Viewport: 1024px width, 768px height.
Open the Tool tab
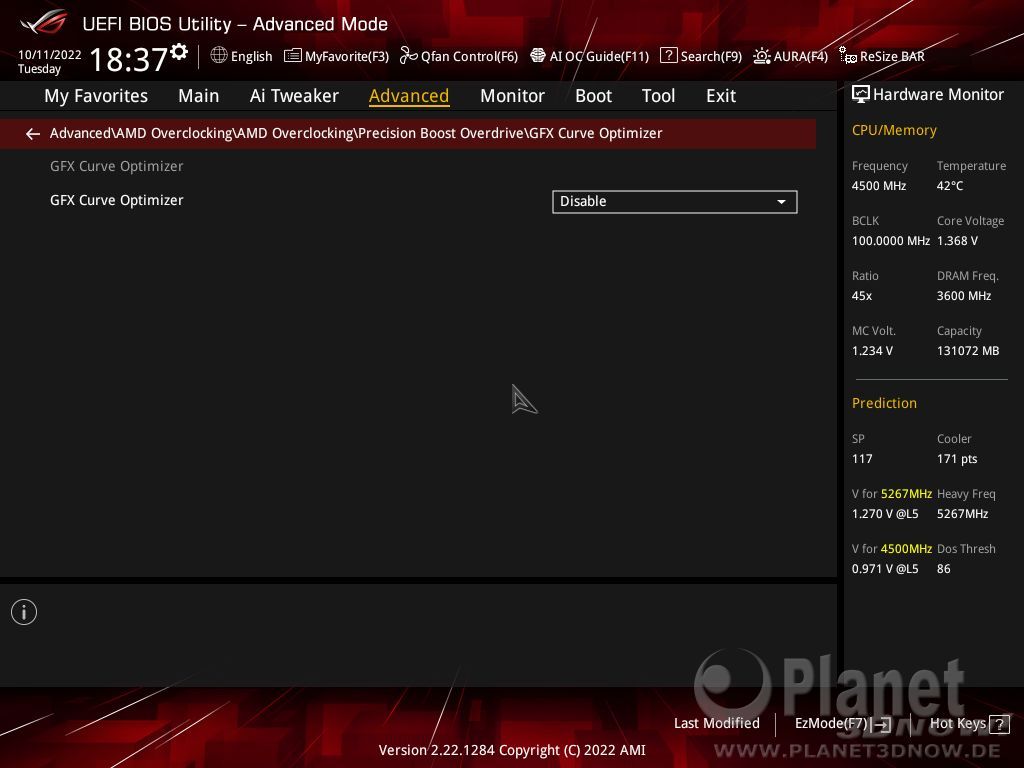tap(658, 96)
